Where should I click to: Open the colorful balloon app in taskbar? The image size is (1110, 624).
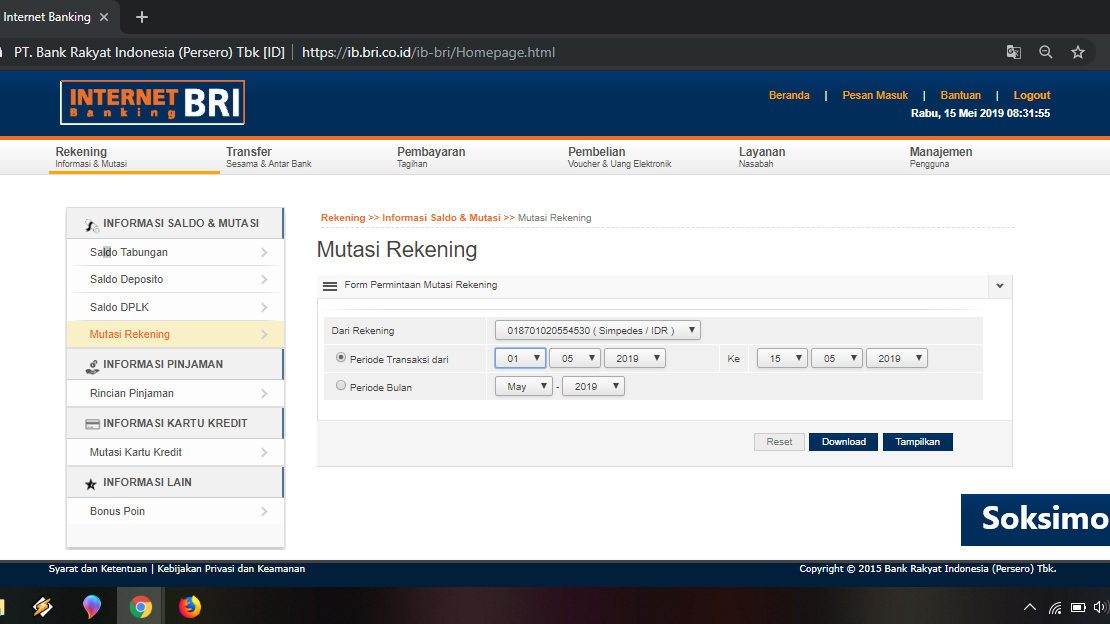tap(92, 607)
